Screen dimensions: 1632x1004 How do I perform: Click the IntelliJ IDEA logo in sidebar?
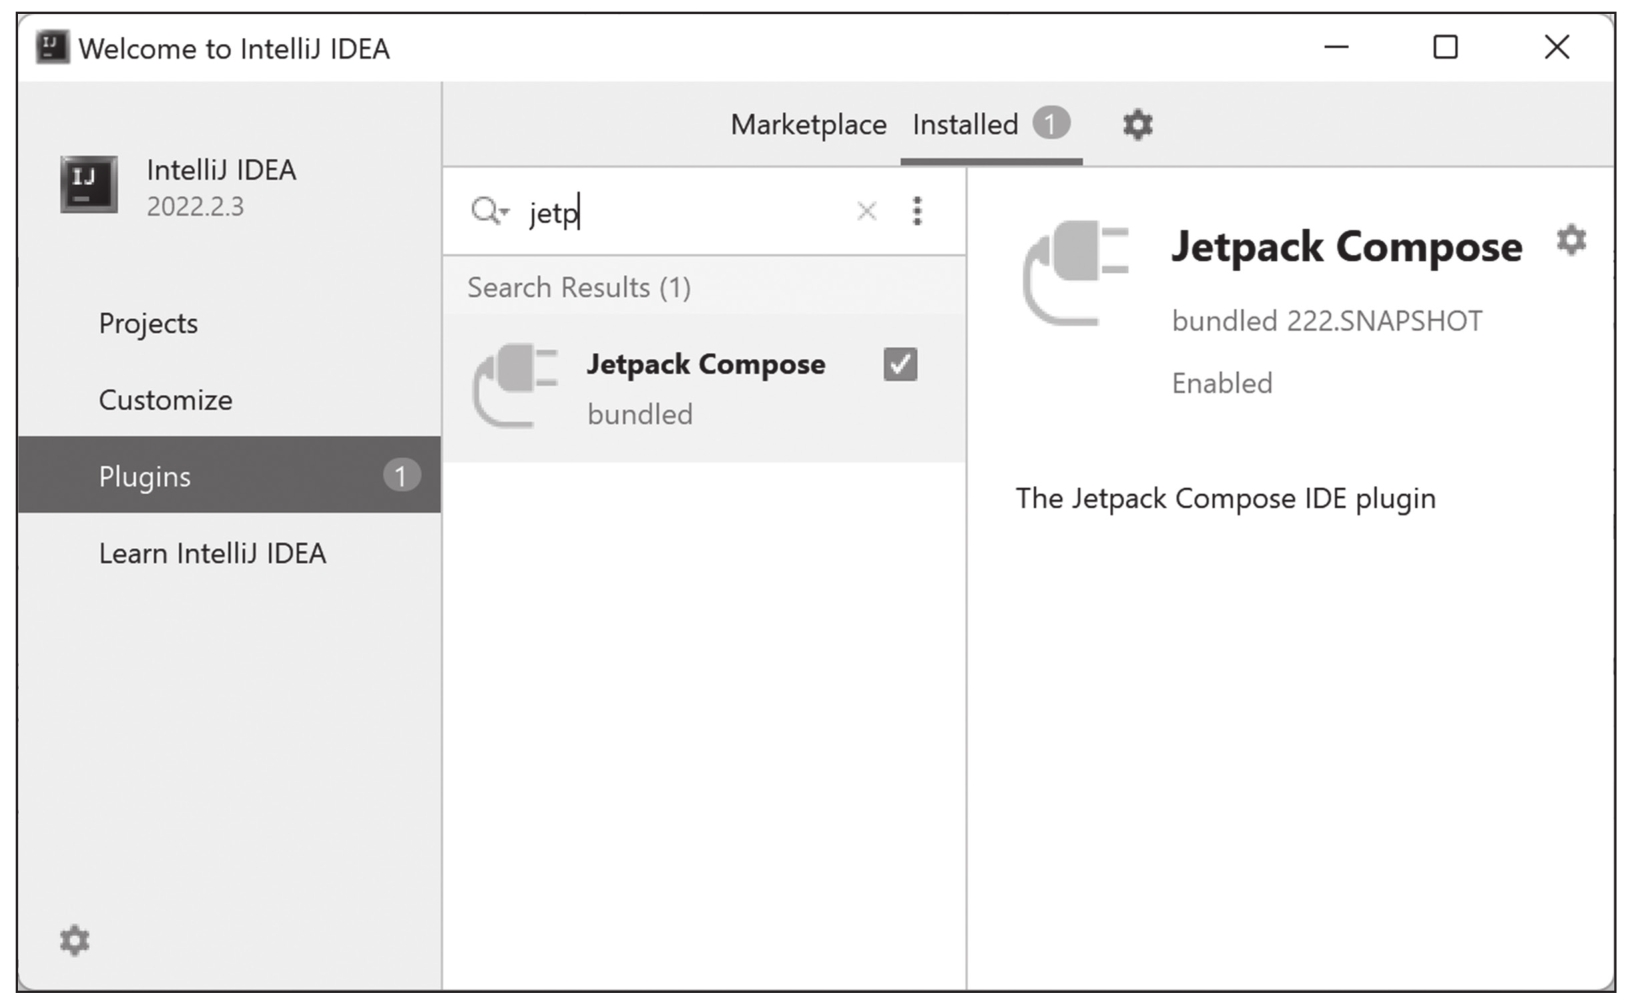pos(88,185)
